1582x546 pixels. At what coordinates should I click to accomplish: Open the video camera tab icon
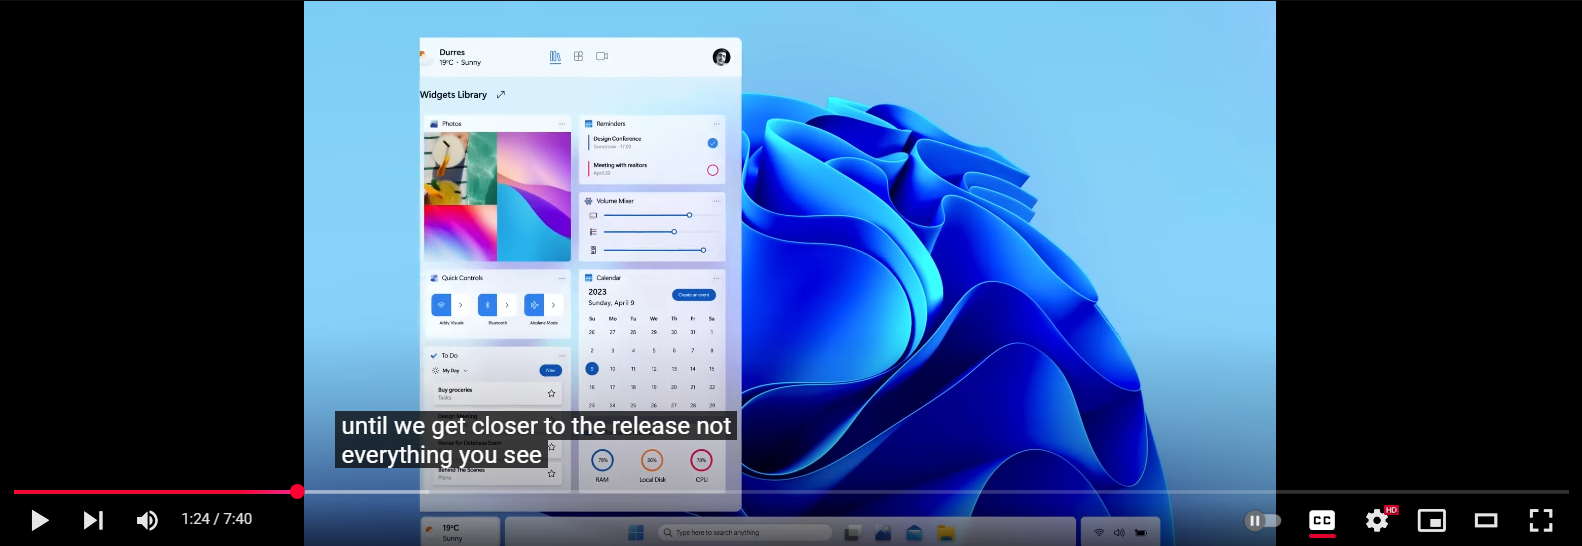point(602,57)
